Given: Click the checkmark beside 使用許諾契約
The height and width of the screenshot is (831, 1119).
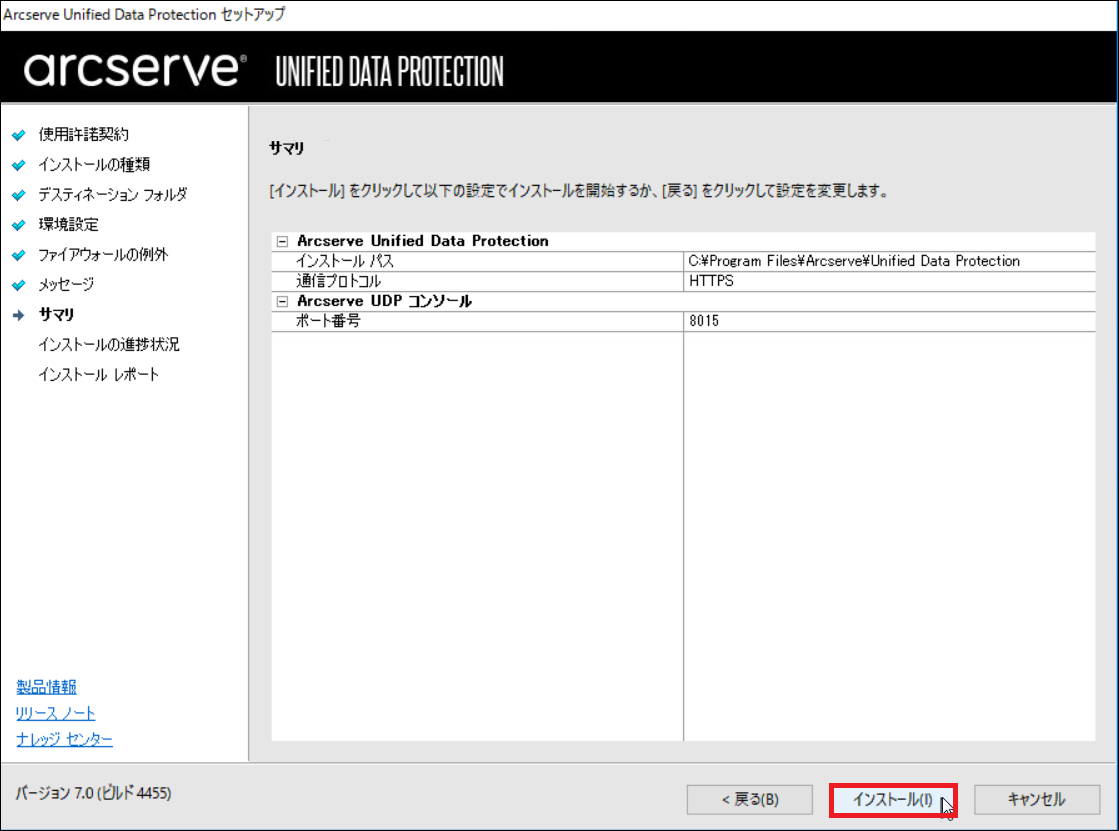Looking at the screenshot, I should coord(19,134).
